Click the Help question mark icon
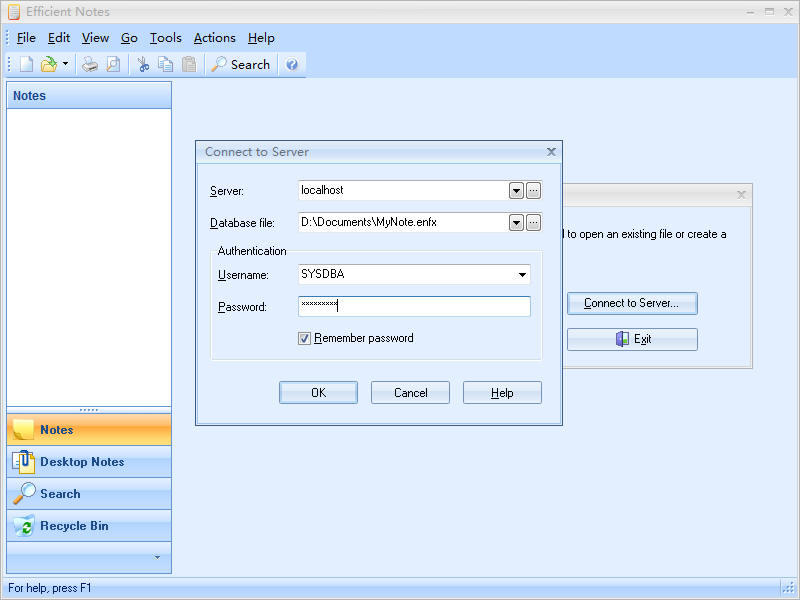This screenshot has height=600, width=800. click(292, 64)
